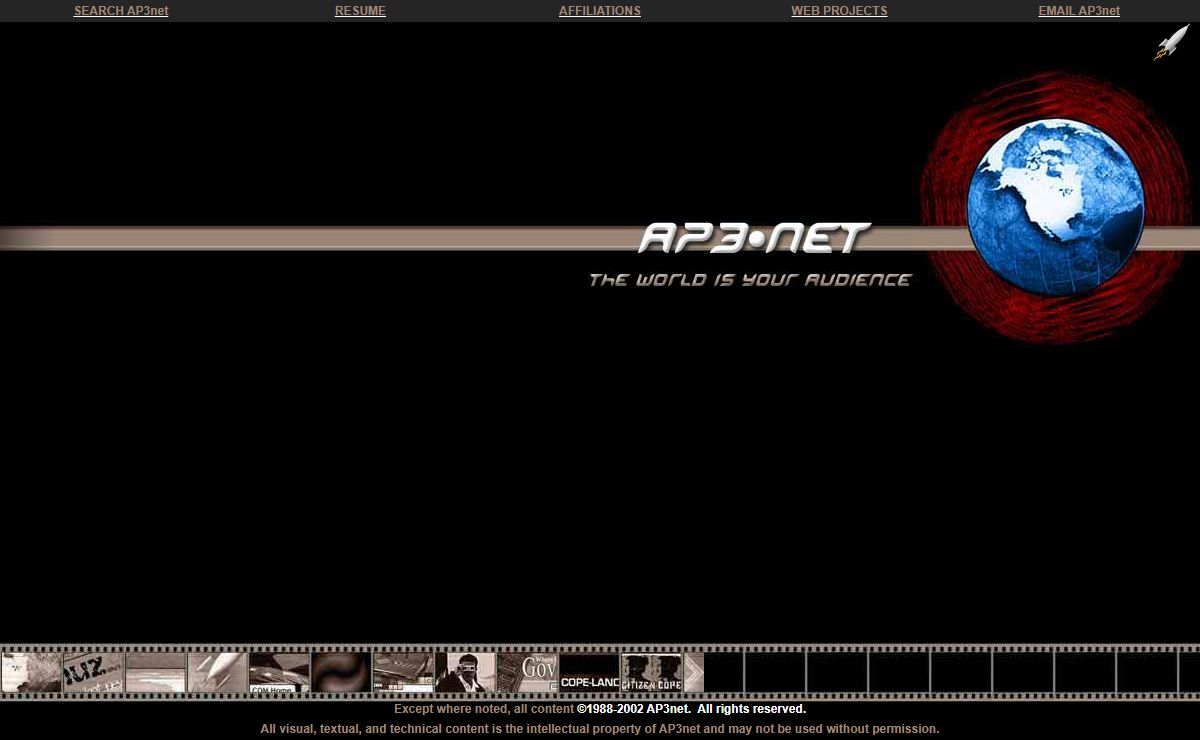Click the rocket icon in top corner
Viewport: 1200px width, 740px height.
[1171, 43]
